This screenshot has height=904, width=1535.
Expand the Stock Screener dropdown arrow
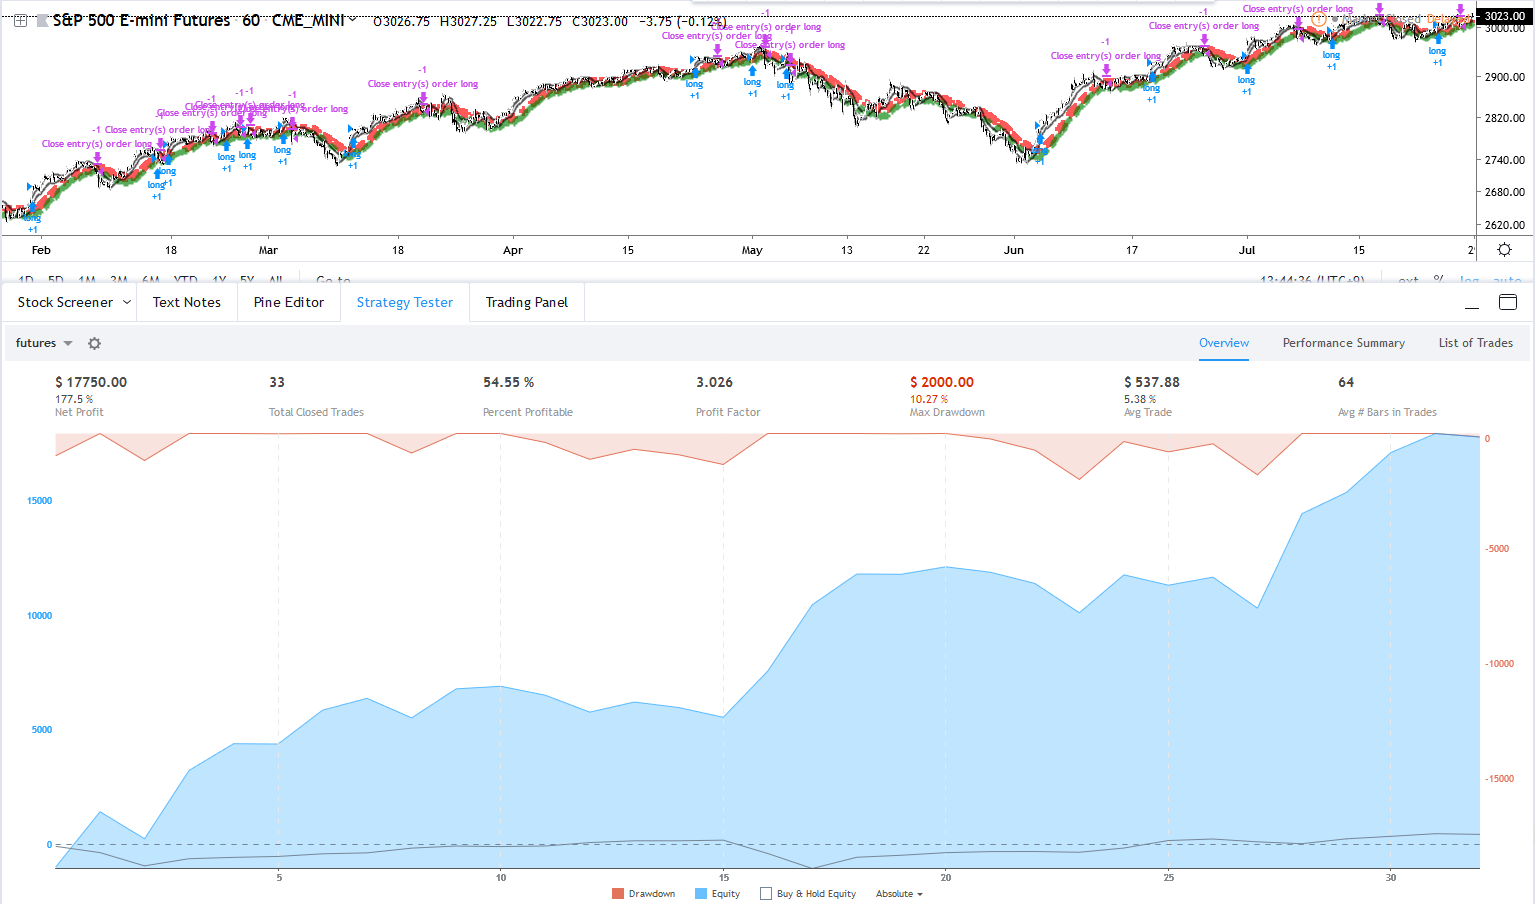point(127,302)
